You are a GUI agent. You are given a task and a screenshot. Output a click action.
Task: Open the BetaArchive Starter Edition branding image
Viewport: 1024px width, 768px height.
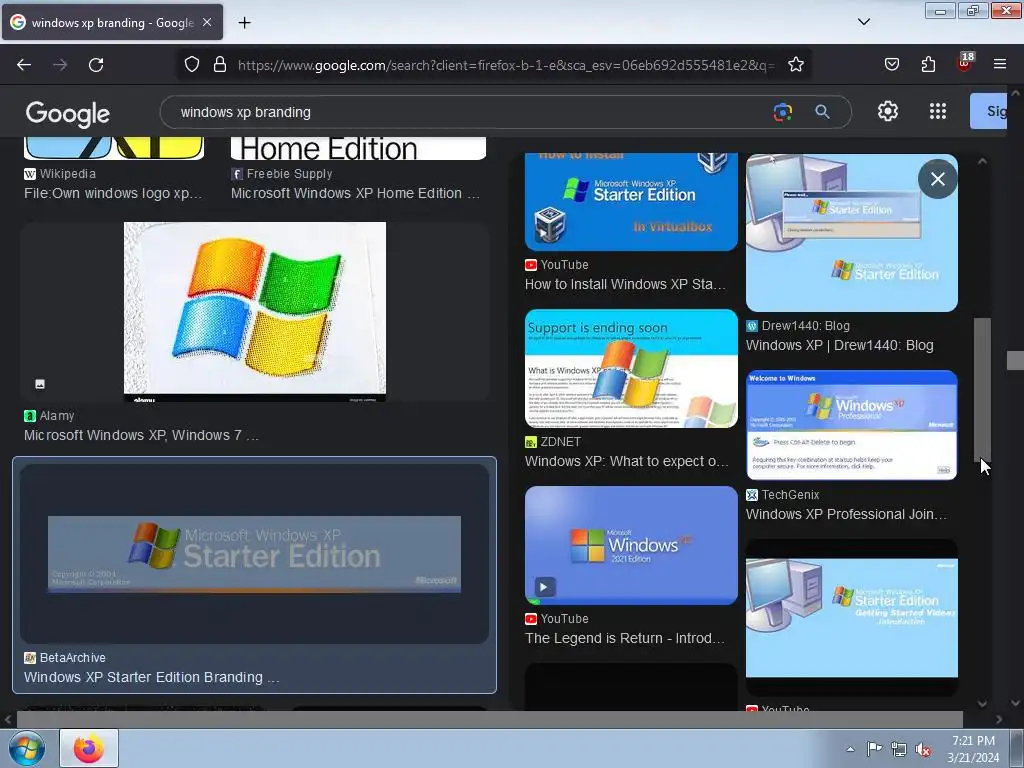pos(255,554)
